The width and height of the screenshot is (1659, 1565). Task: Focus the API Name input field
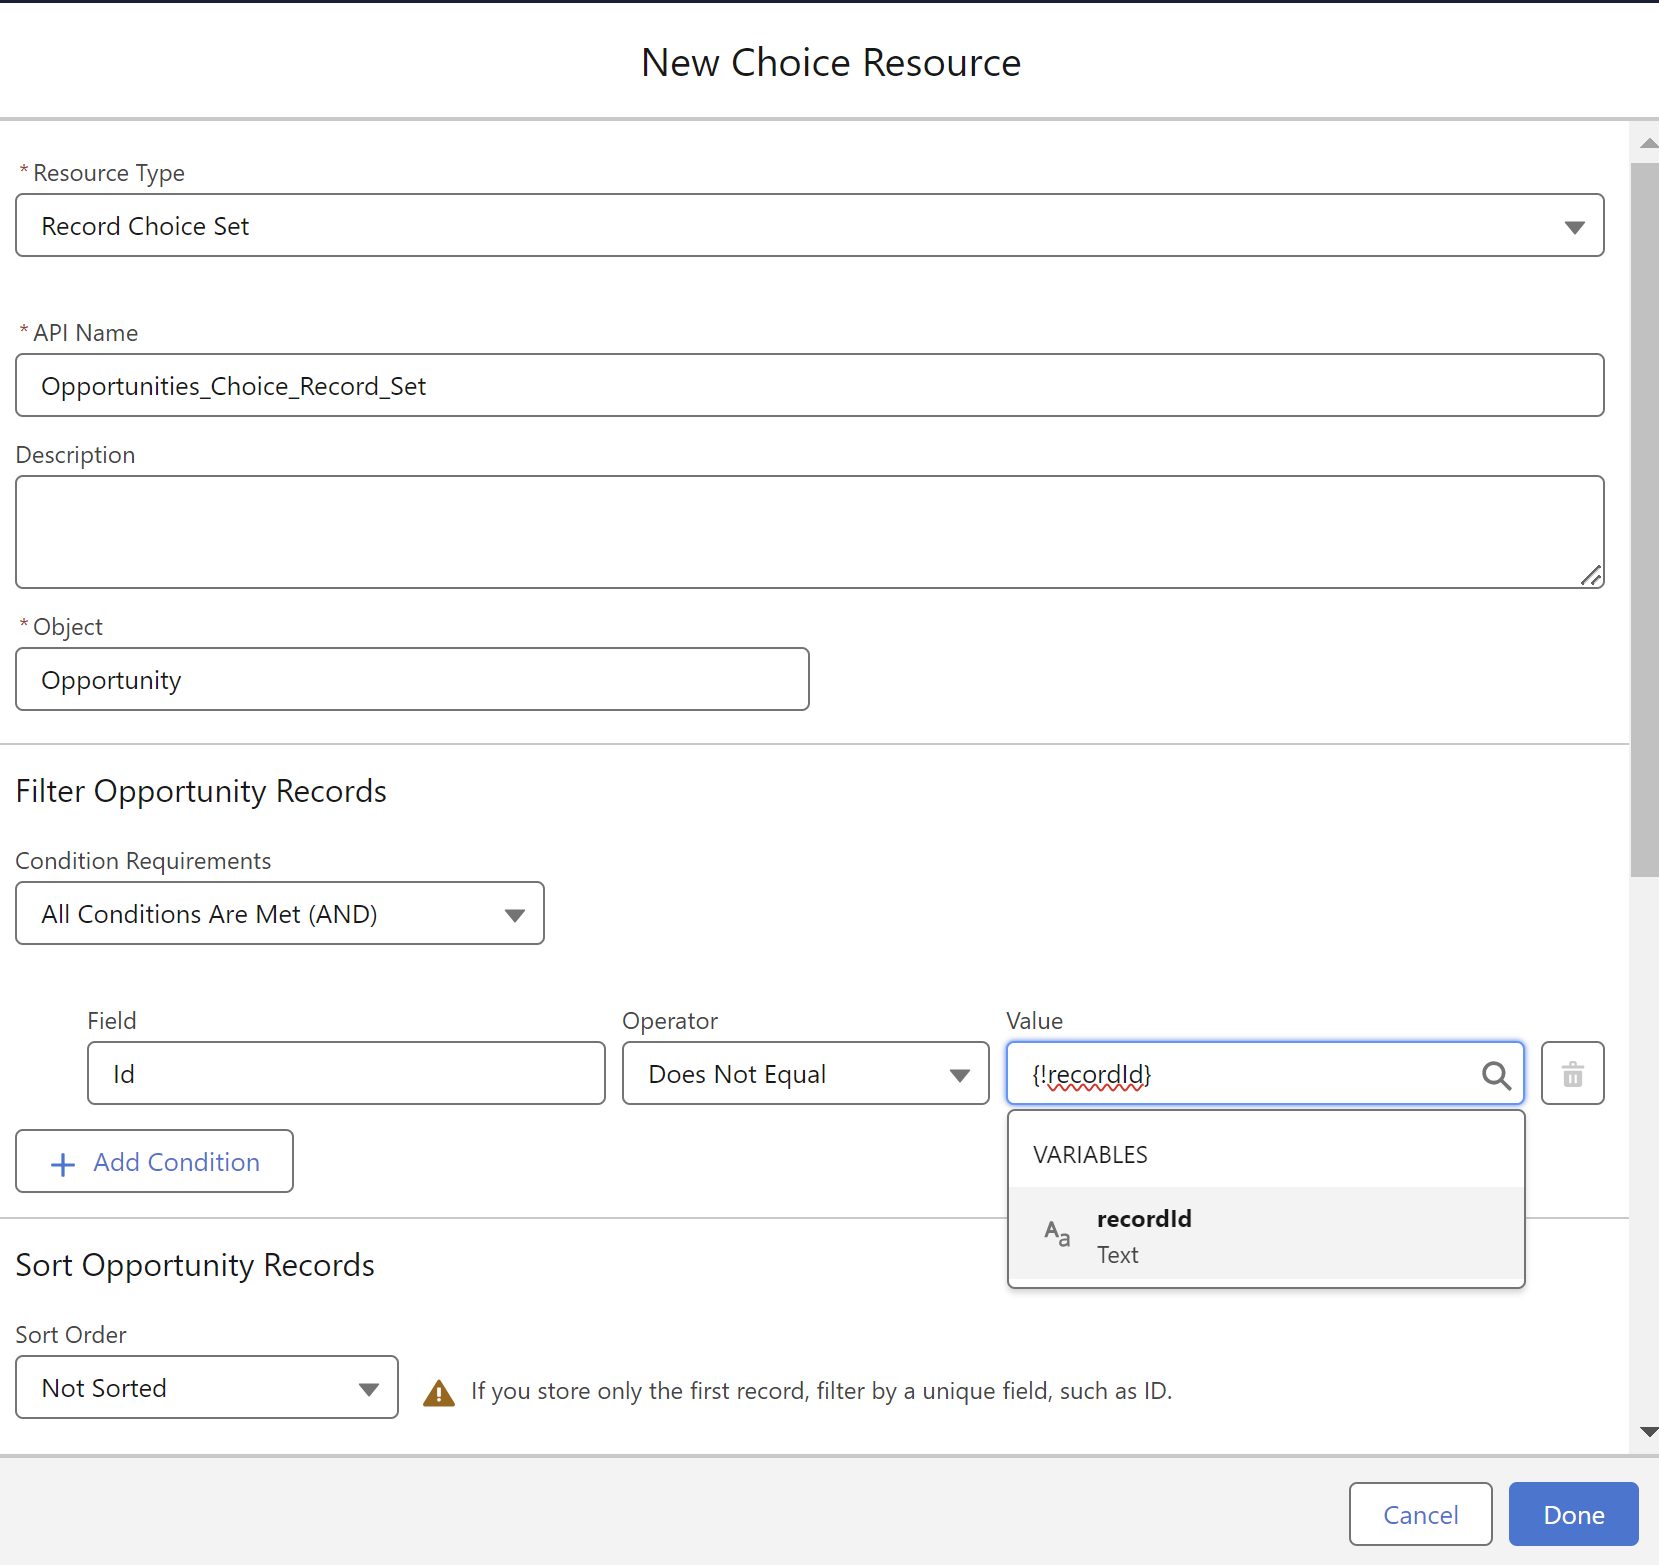[810, 385]
